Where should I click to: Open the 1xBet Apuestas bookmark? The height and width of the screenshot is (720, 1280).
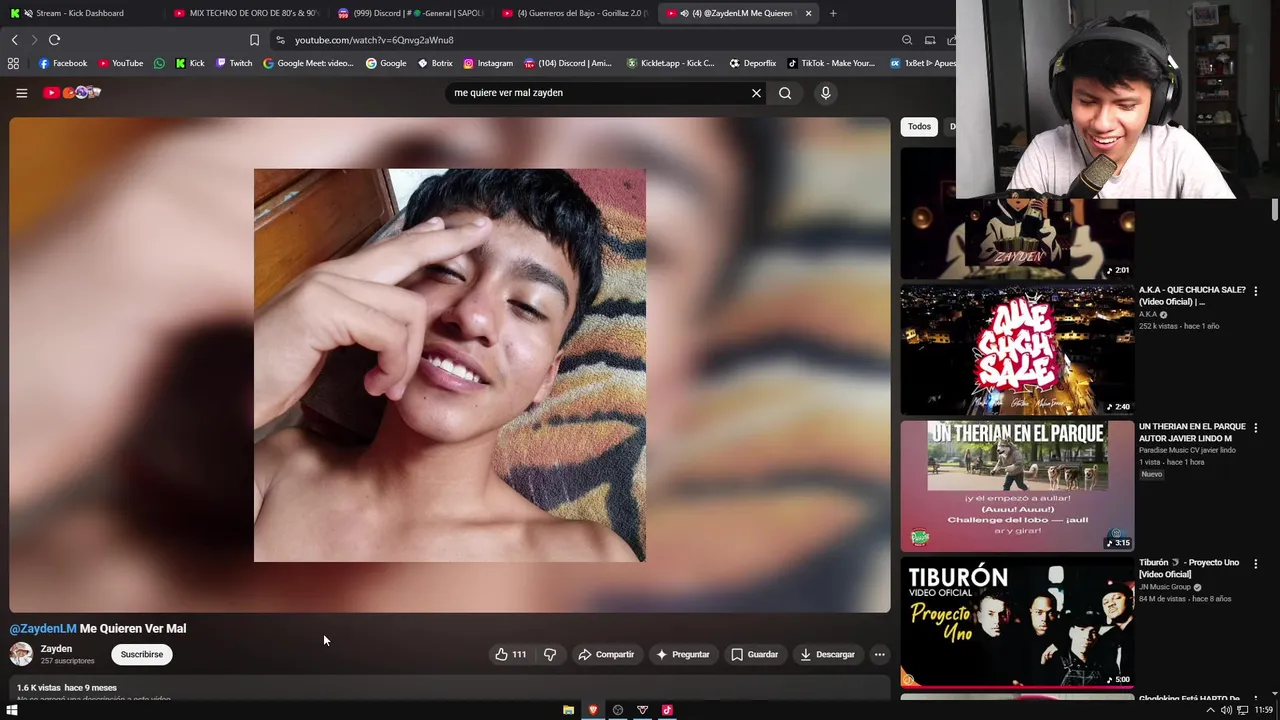(922, 63)
